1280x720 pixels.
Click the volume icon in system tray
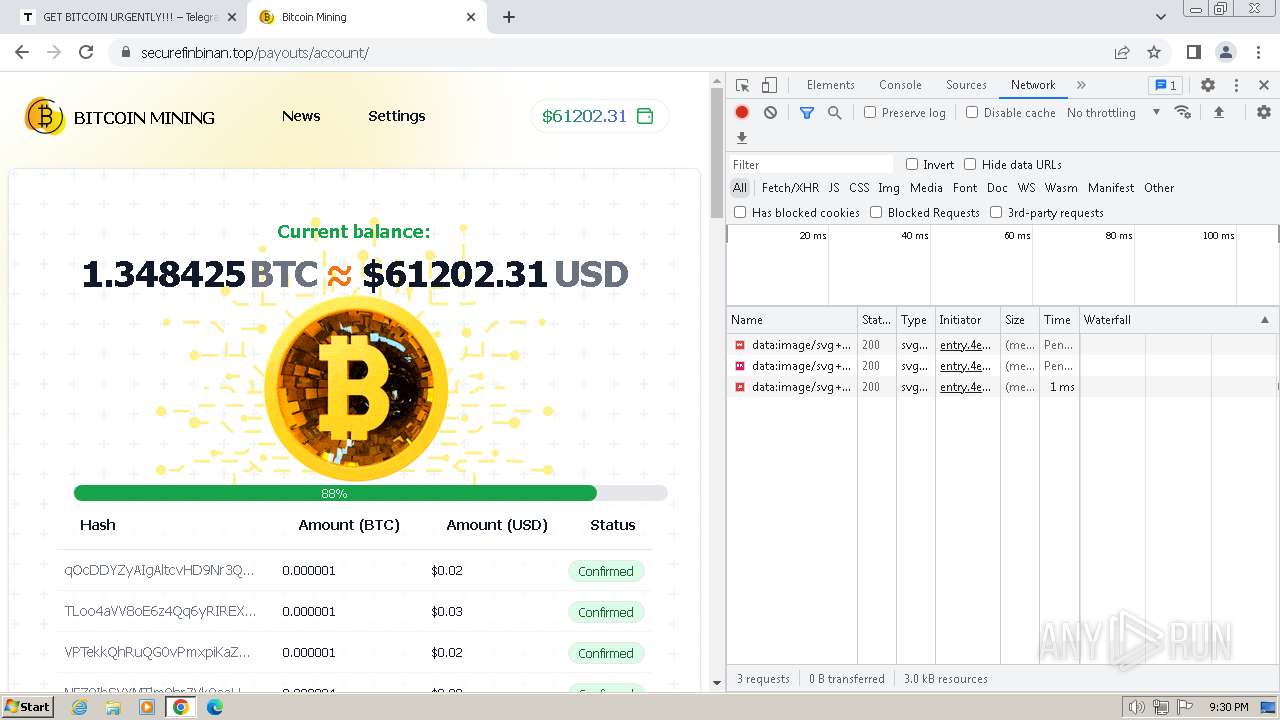pyautogui.click(x=1136, y=707)
